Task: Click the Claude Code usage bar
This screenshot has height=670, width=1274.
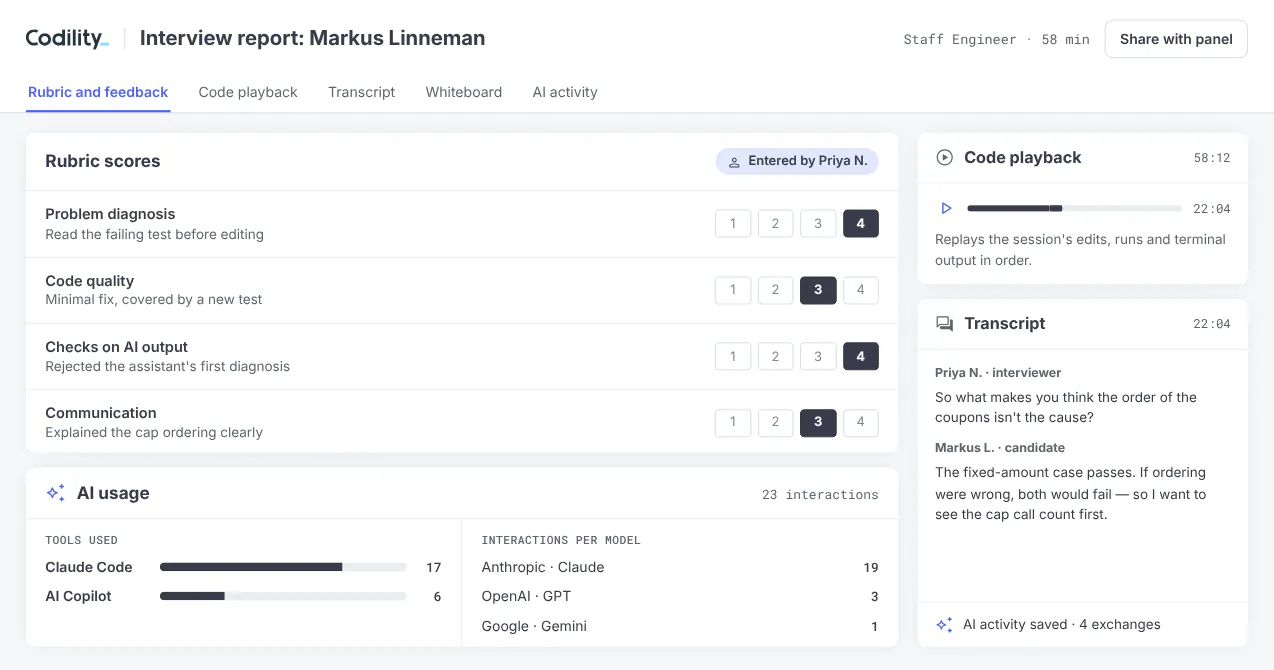Action: pos(283,567)
